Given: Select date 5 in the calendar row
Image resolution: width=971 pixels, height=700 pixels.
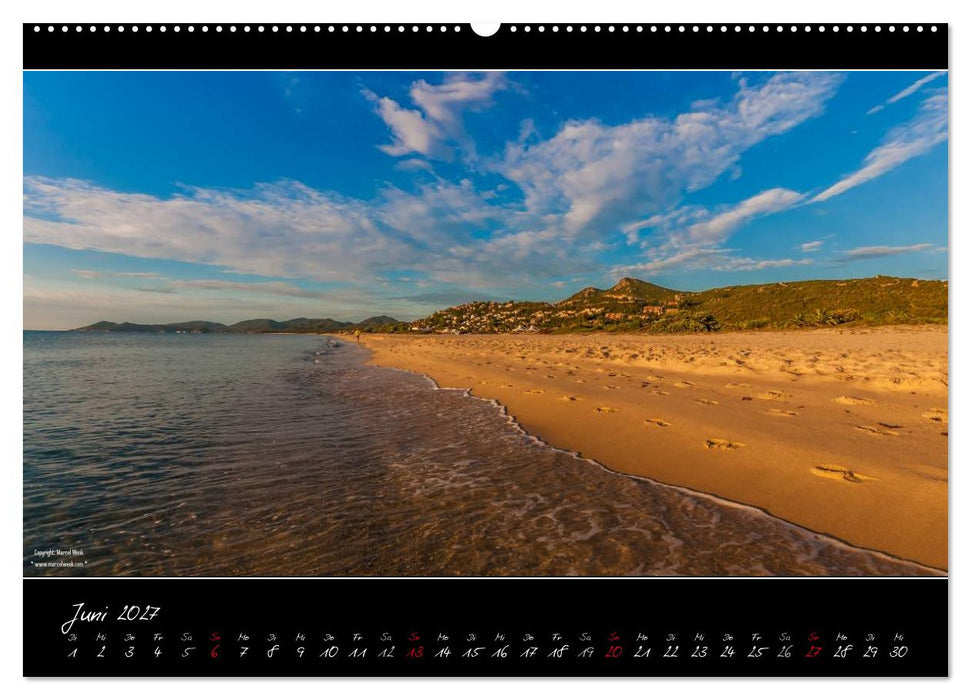Looking at the screenshot, I should pos(187,652).
